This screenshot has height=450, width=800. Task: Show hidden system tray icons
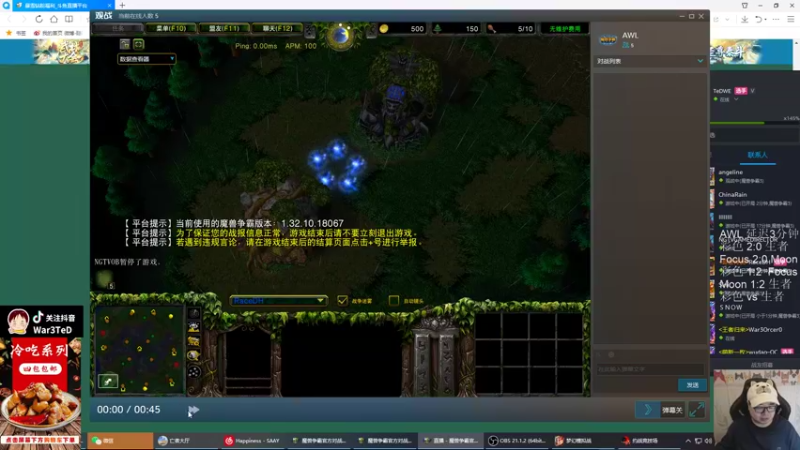coord(688,440)
